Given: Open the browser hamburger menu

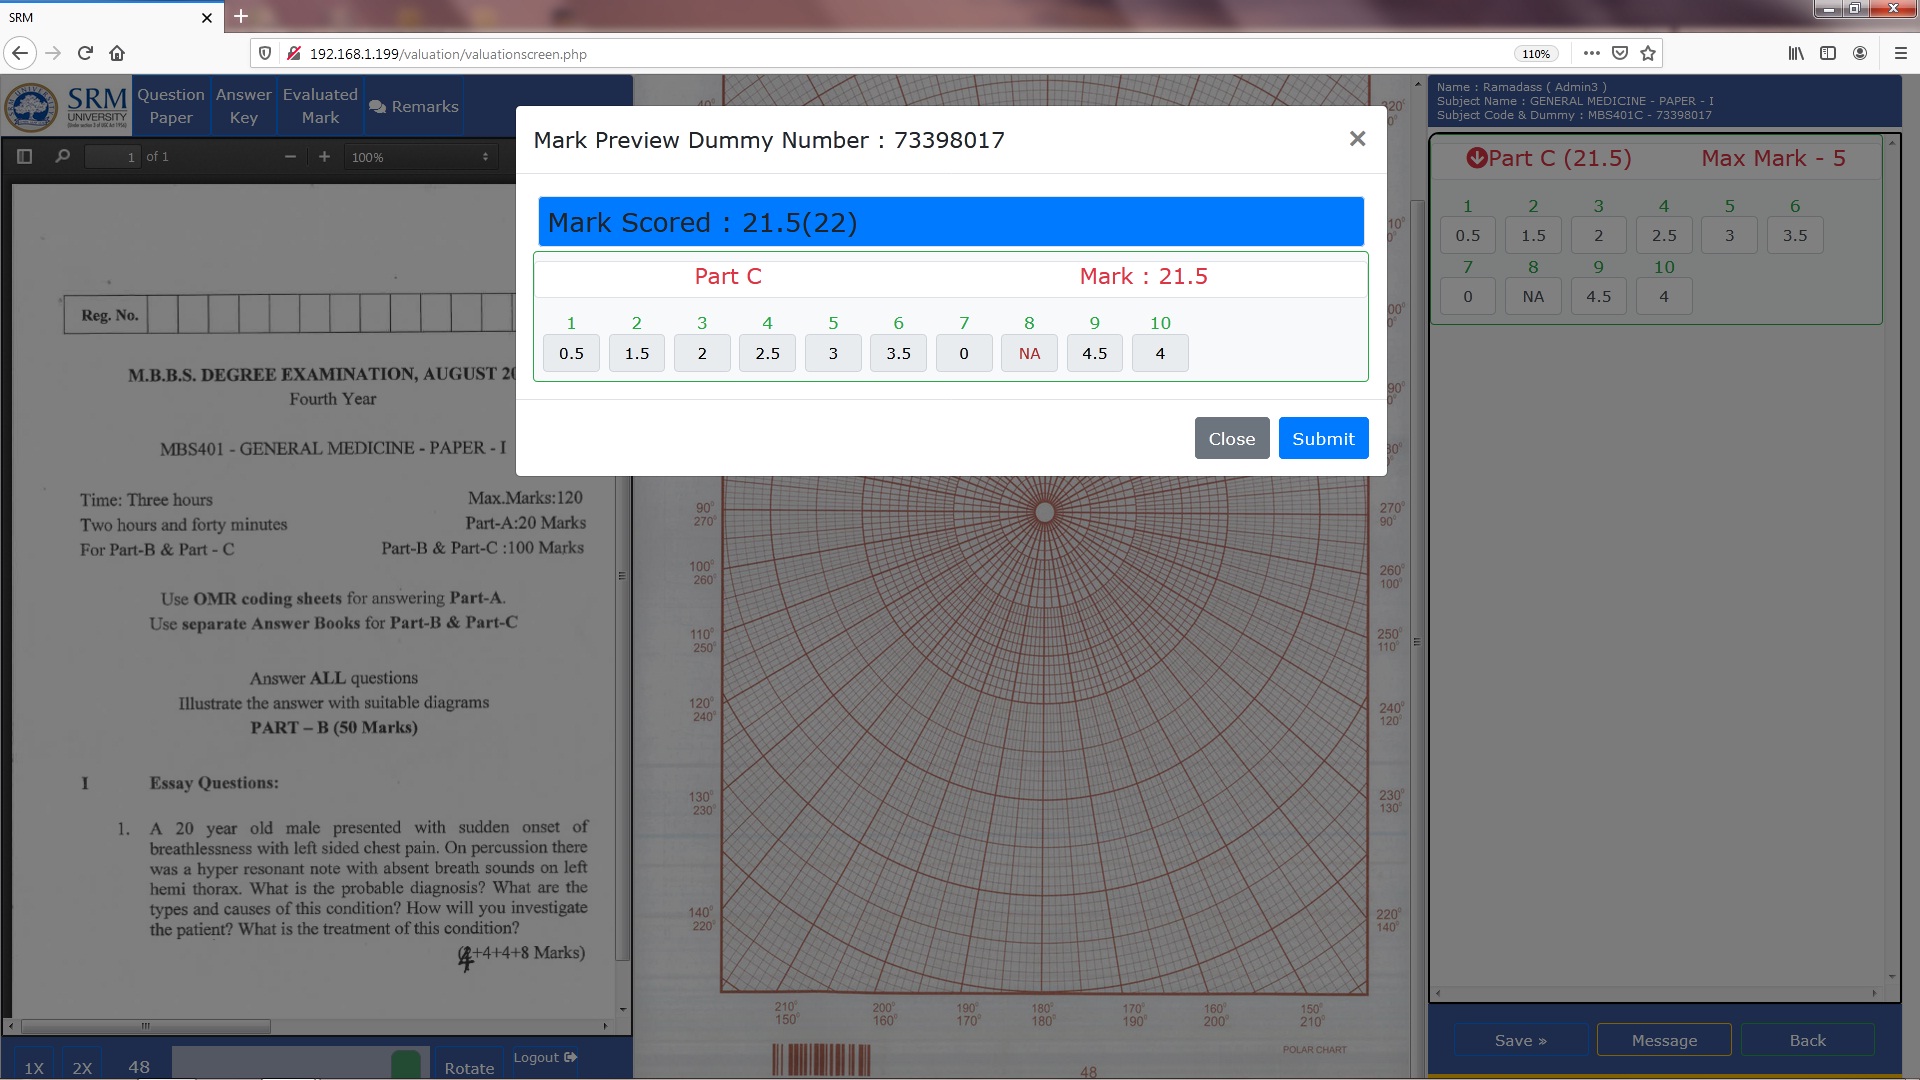Looking at the screenshot, I should click(x=1901, y=53).
